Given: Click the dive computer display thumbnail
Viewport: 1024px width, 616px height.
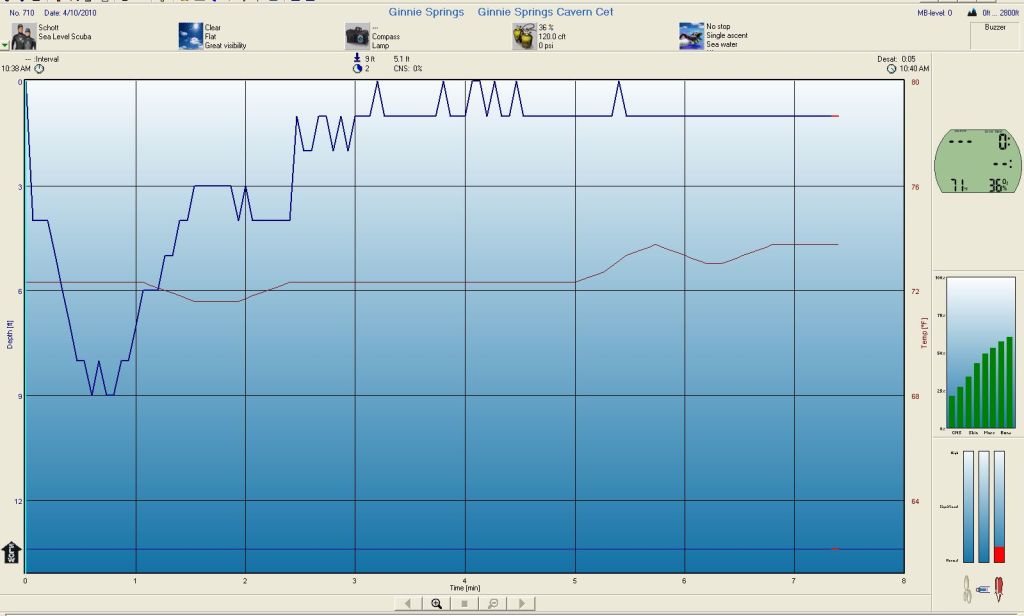Looking at the screenshot, I should tap(978, 161).
